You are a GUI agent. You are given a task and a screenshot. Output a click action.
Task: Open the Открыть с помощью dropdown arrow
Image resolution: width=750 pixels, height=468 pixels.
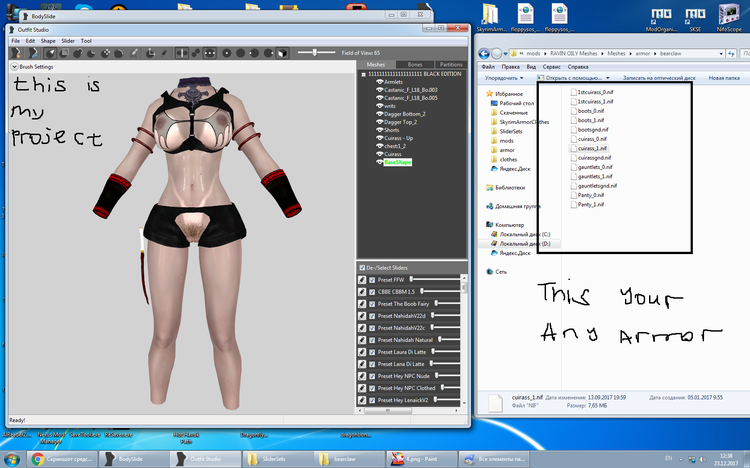608,78
